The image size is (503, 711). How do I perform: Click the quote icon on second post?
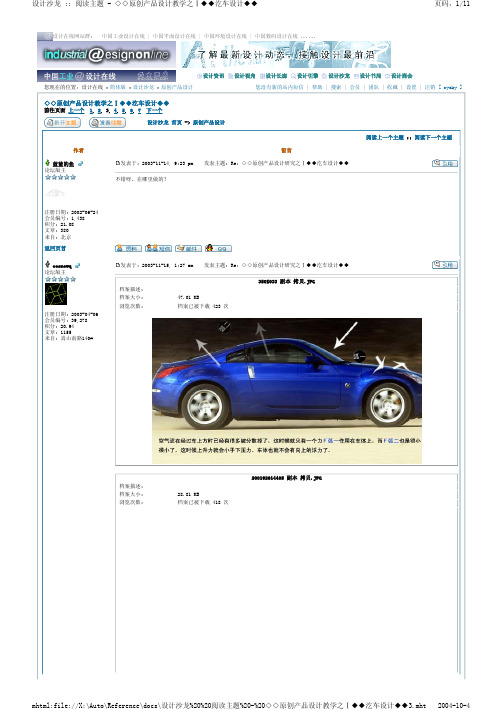tap(444, 265)
